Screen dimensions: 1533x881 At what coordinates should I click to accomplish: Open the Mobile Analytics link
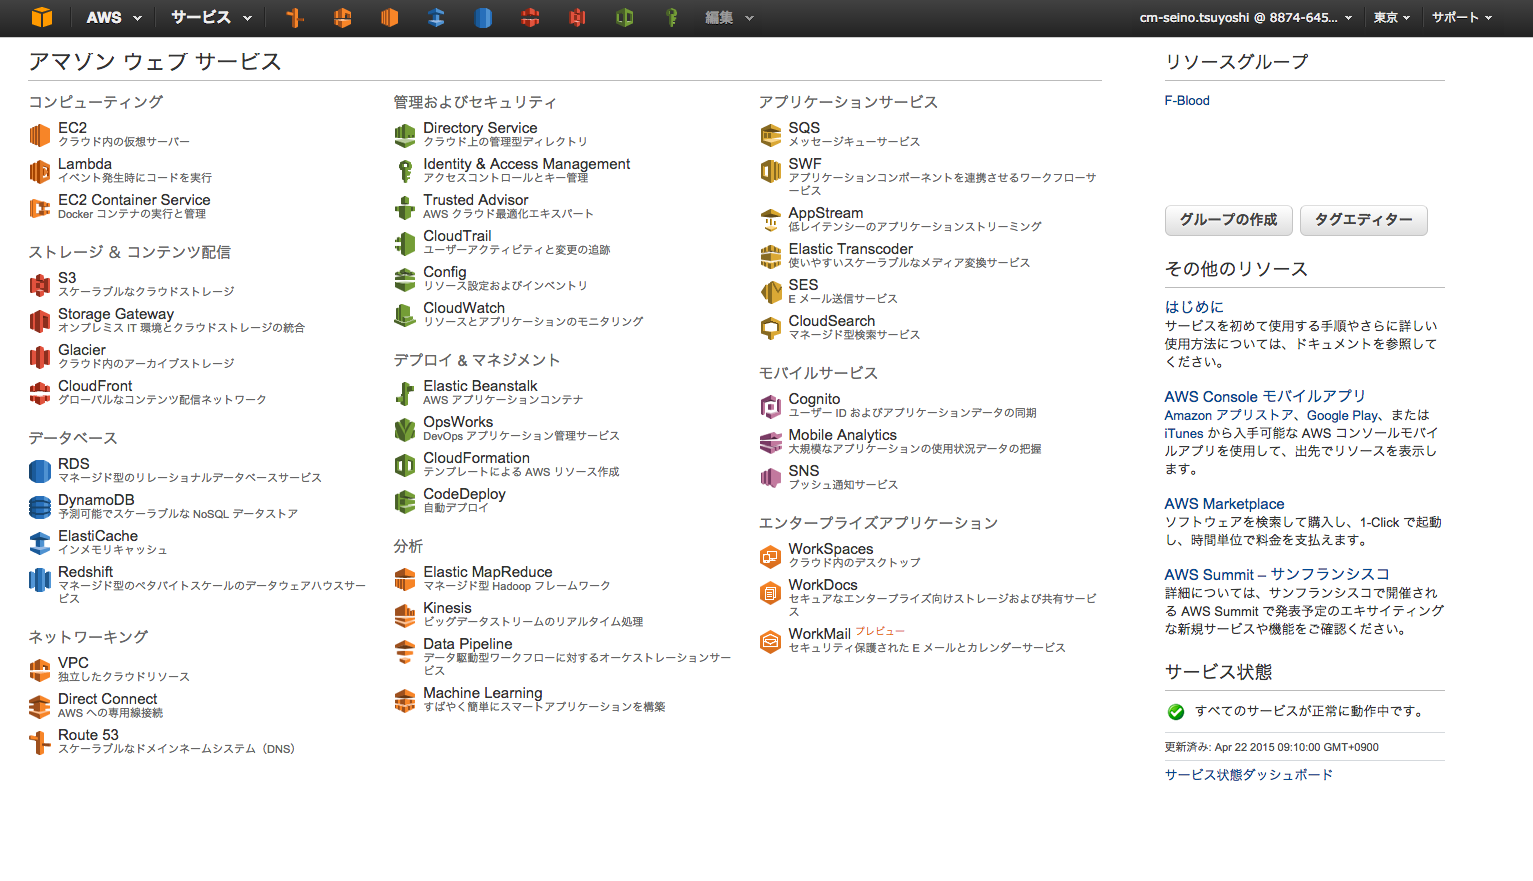842,435
